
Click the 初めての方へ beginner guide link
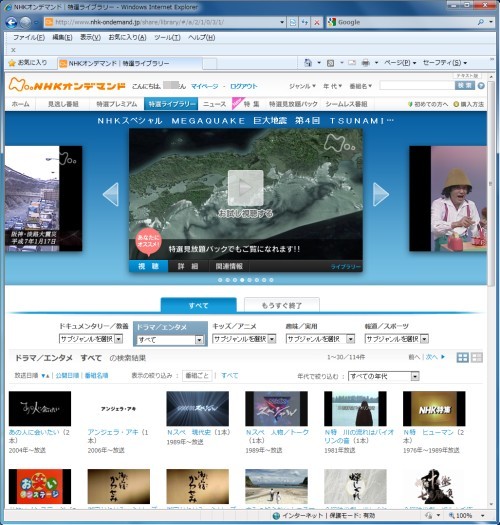click(x=428, y=104)
